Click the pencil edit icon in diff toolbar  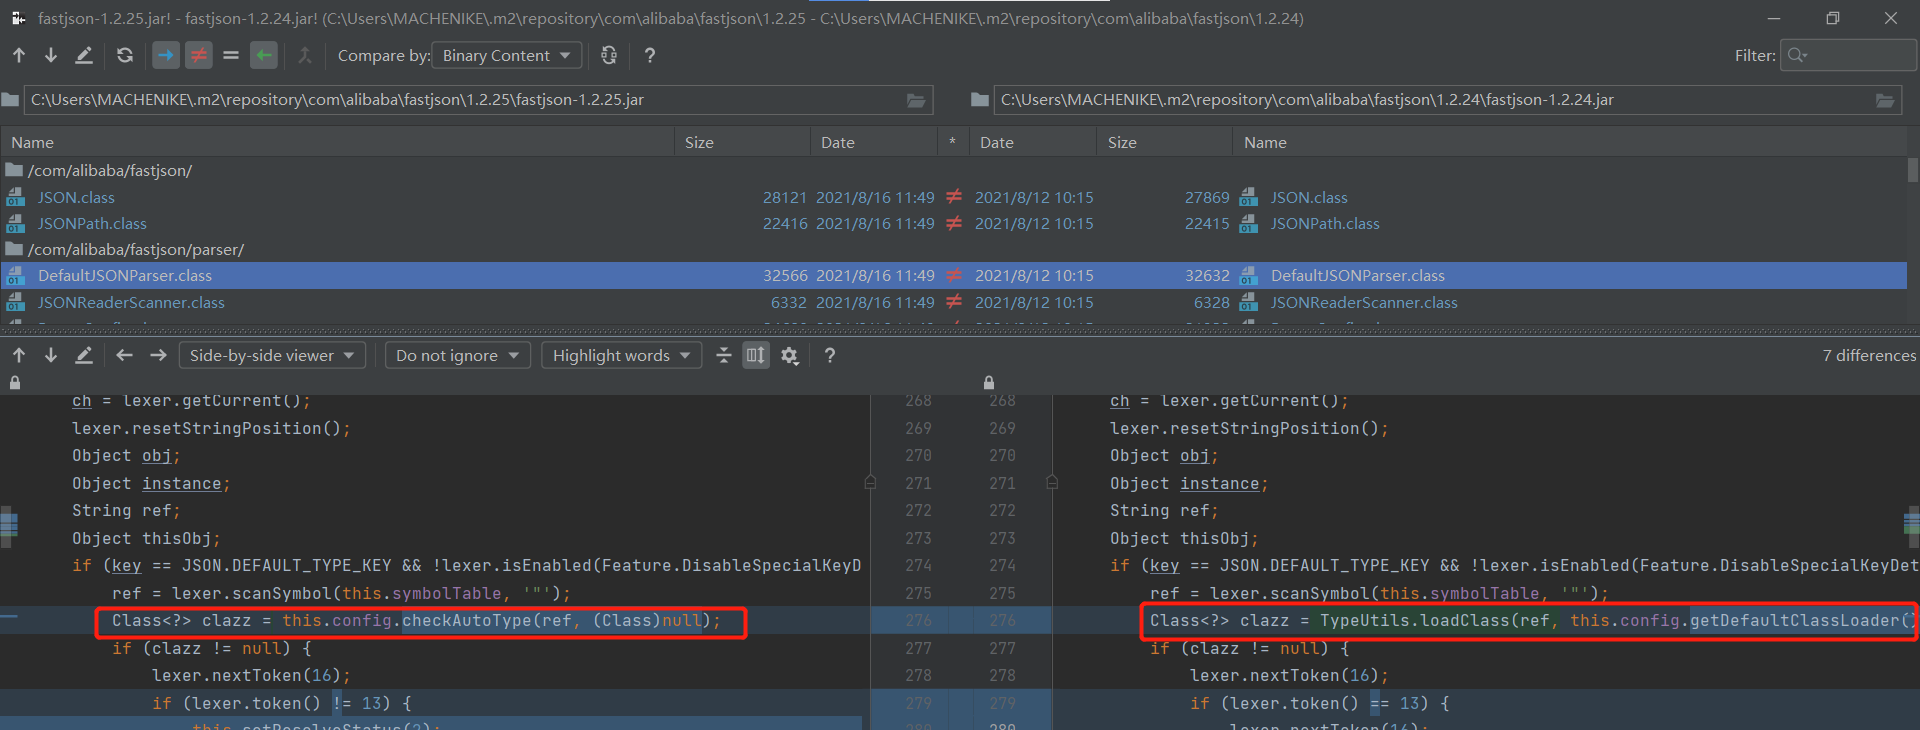(x=84, y=355)
